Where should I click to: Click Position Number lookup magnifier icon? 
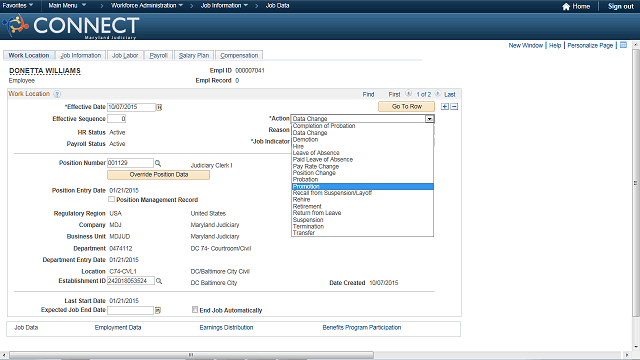pos(158,163)
